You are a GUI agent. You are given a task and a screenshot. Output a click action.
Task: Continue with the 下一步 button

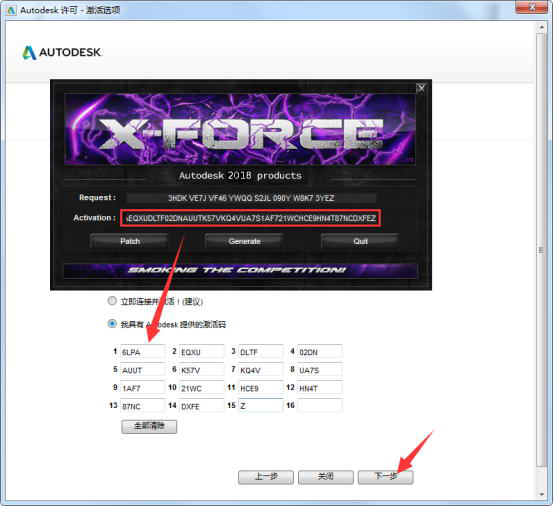coord(385,477)
